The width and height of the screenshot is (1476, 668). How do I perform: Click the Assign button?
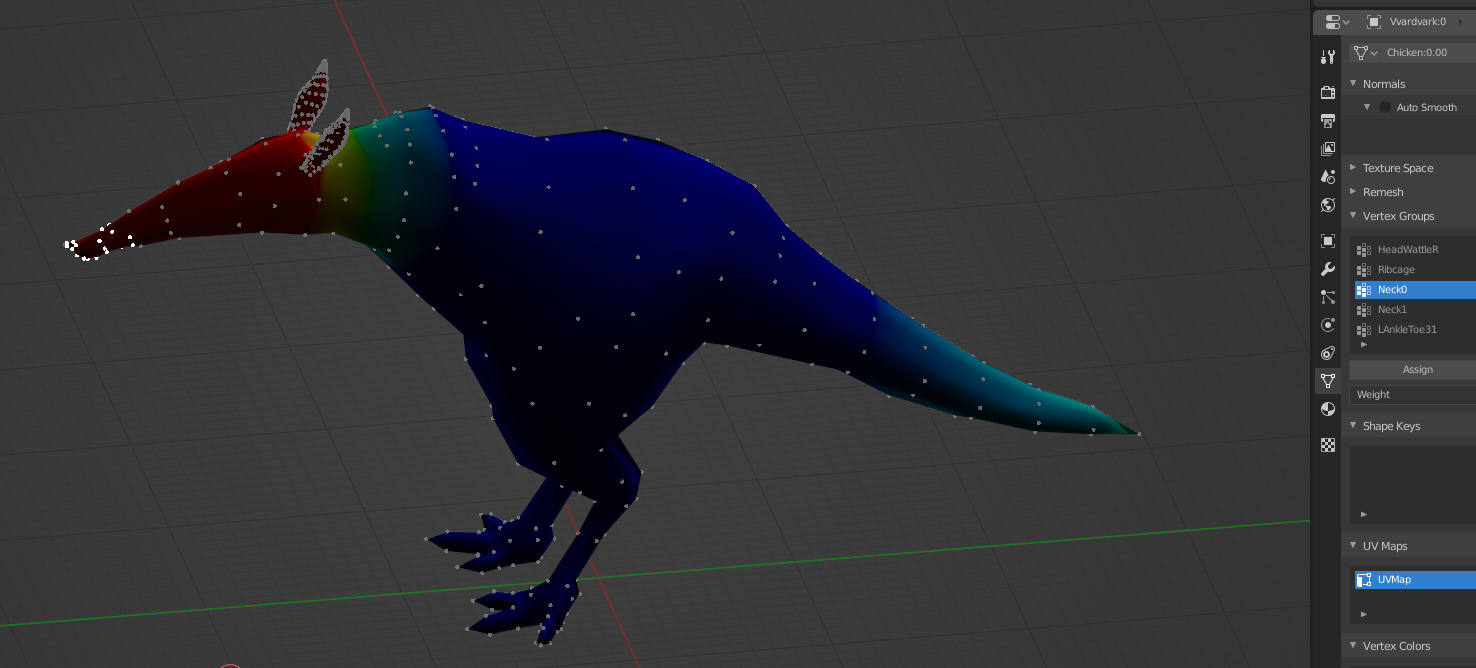click(x=1412, y=370)
